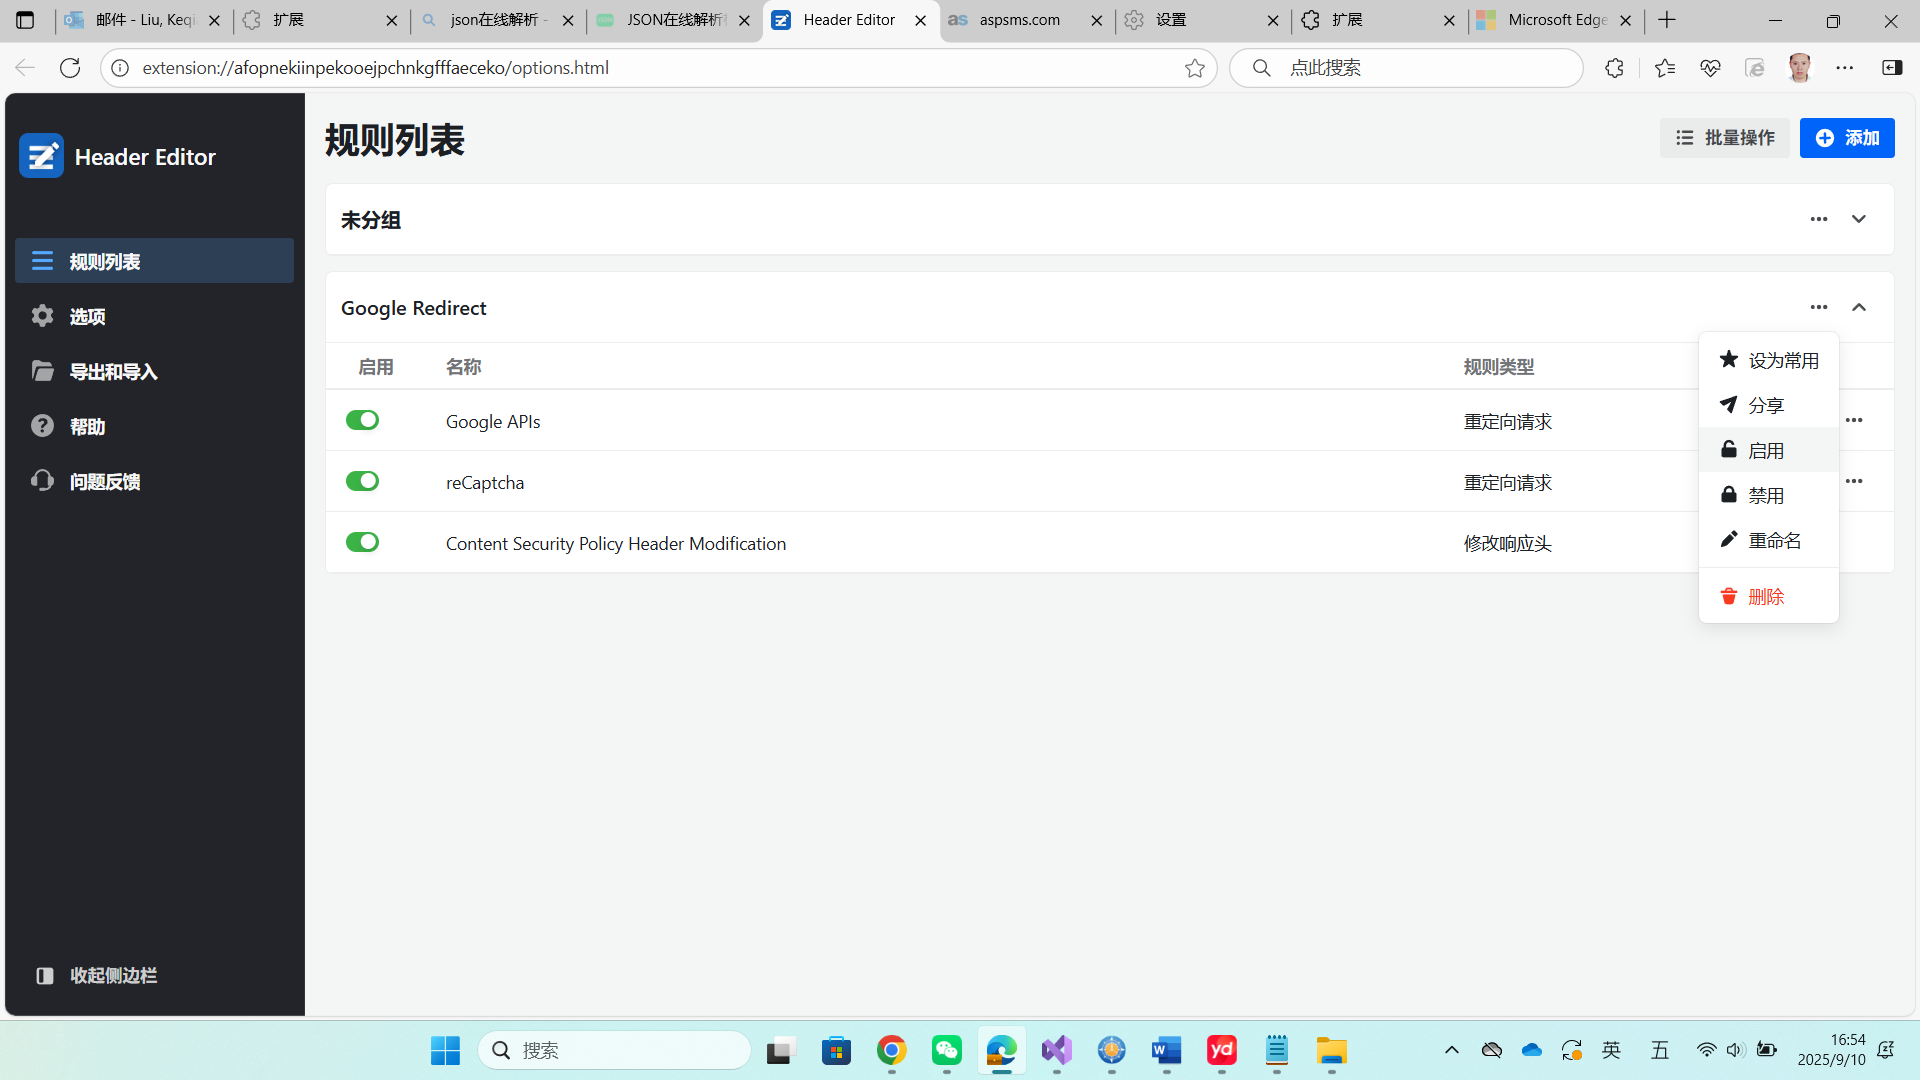Click the 批量操作 batch button
The image size is (1920, 1080).
click(x=1724, y=138)
